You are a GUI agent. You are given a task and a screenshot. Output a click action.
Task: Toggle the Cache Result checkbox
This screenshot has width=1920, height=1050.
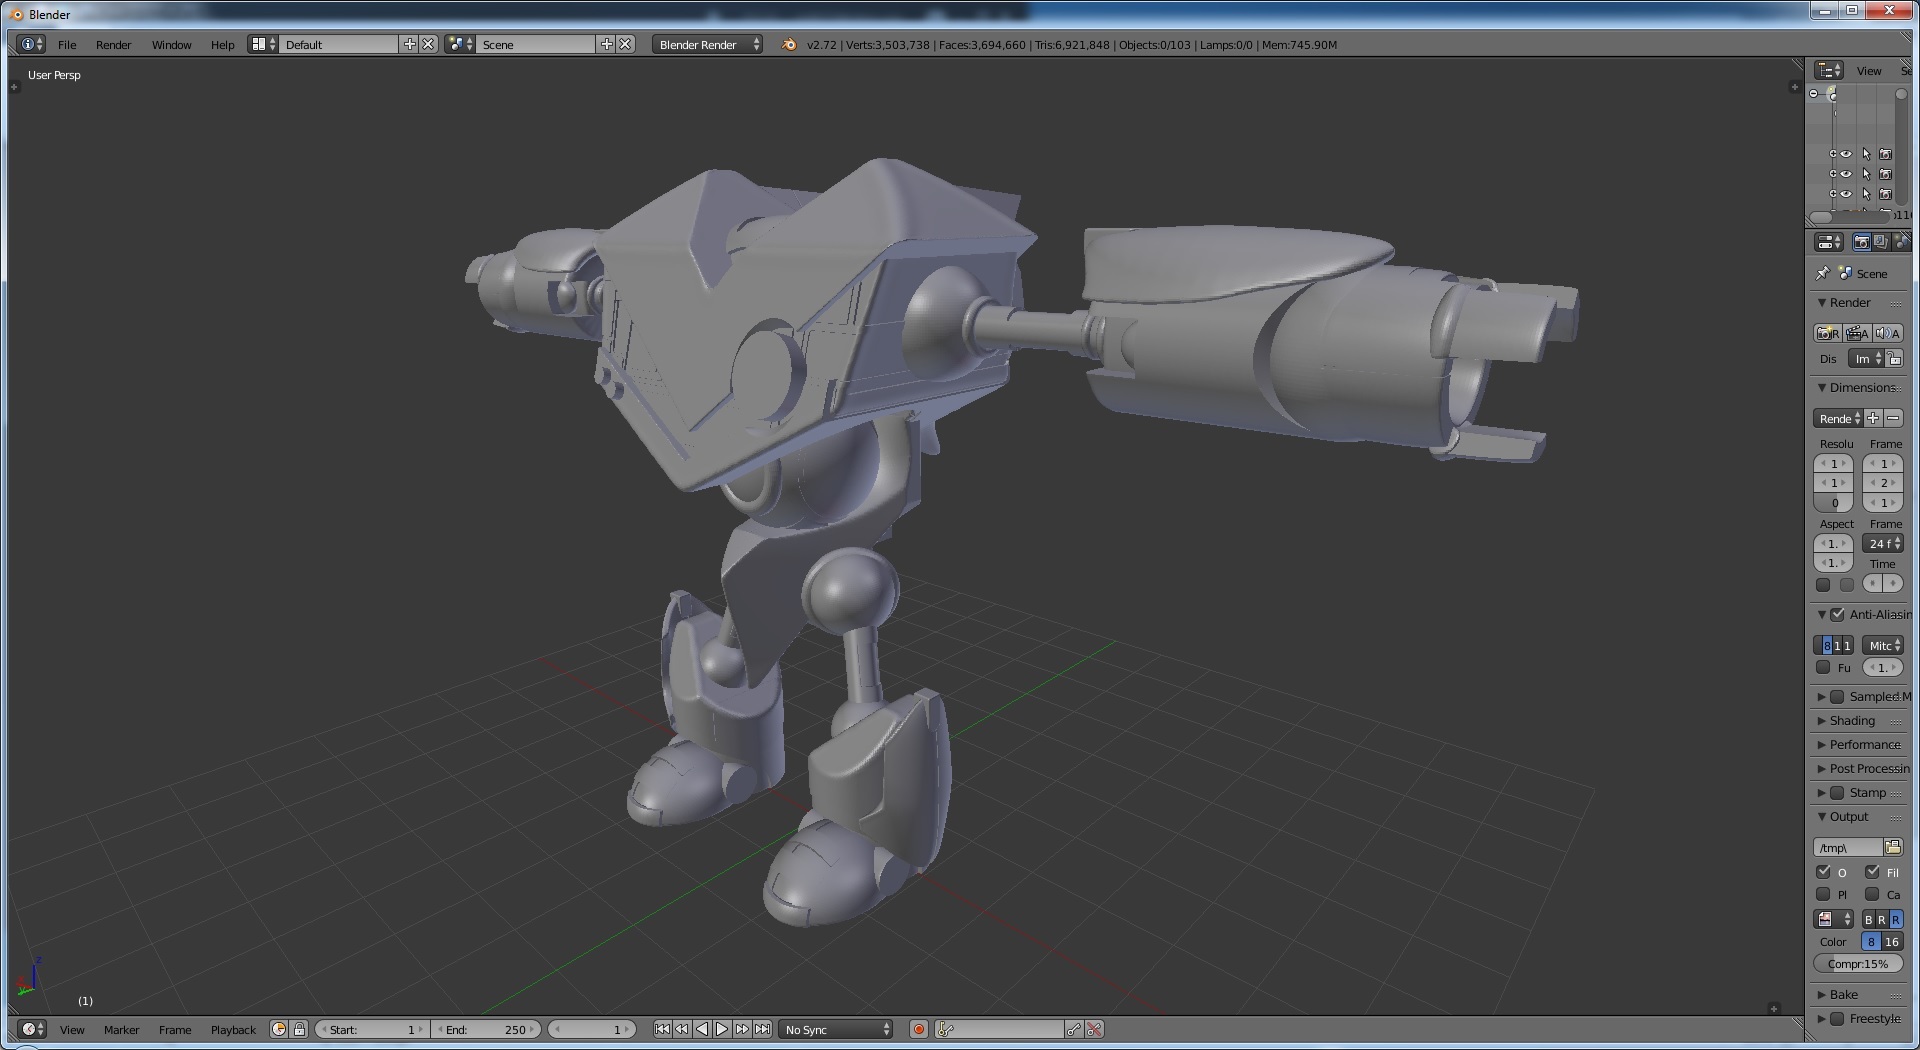click(1872, 894)
